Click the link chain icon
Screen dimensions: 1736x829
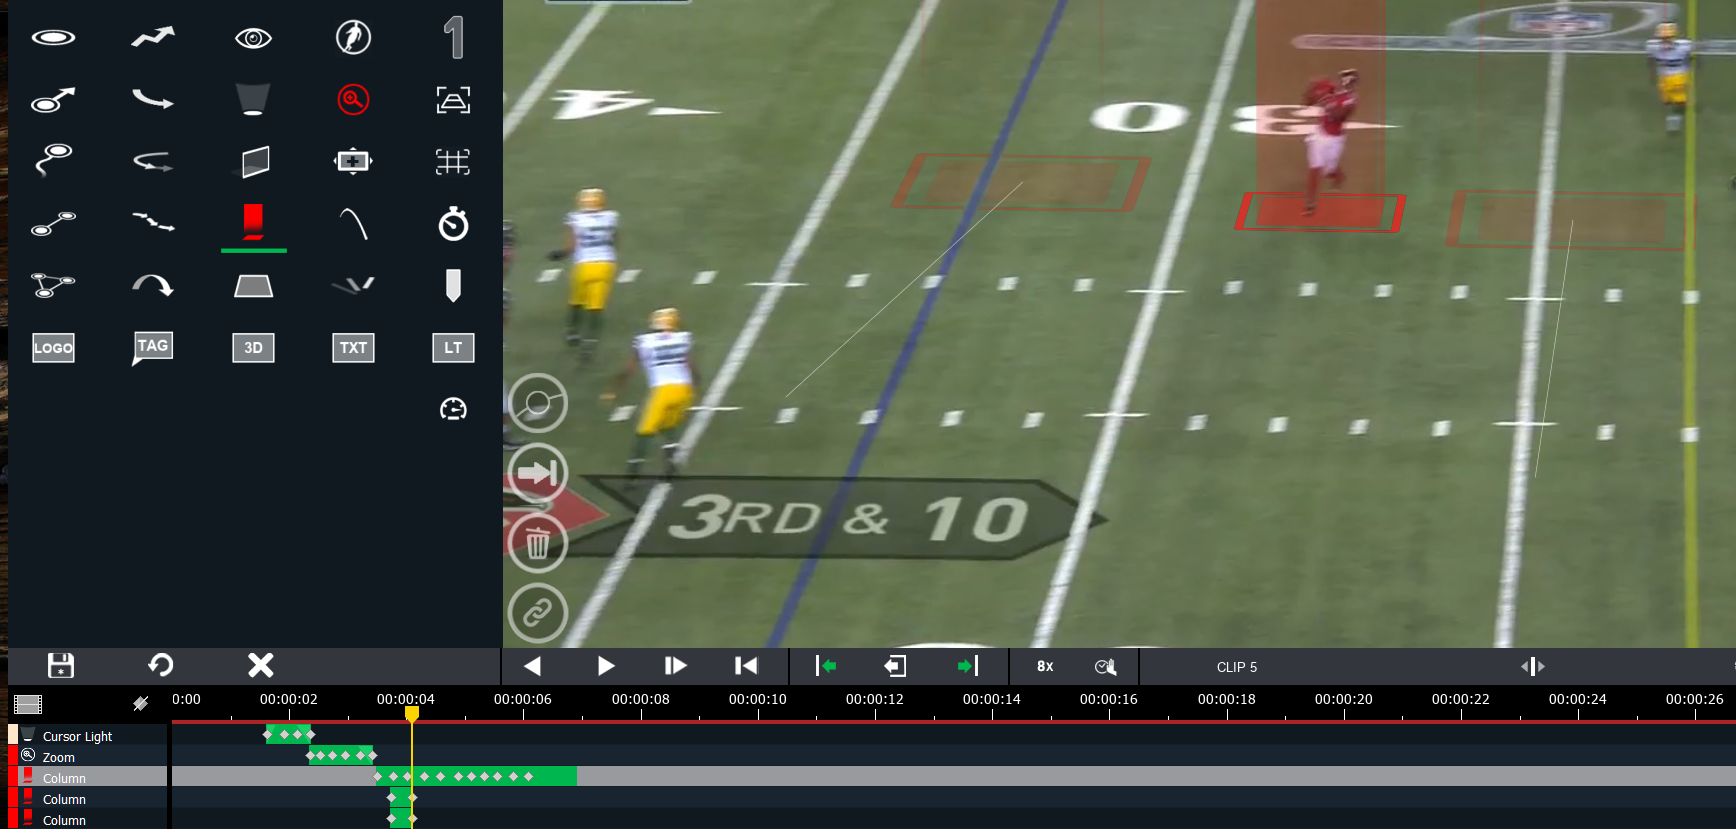click(538, 613)
